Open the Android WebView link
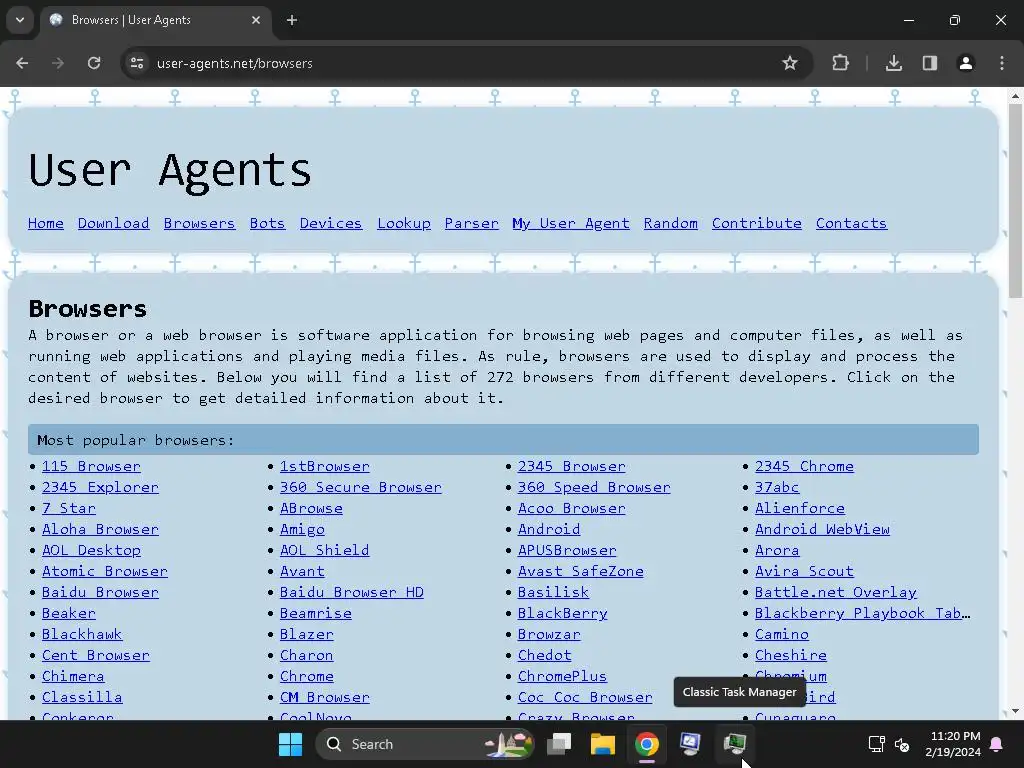 (x=822, y=529)
